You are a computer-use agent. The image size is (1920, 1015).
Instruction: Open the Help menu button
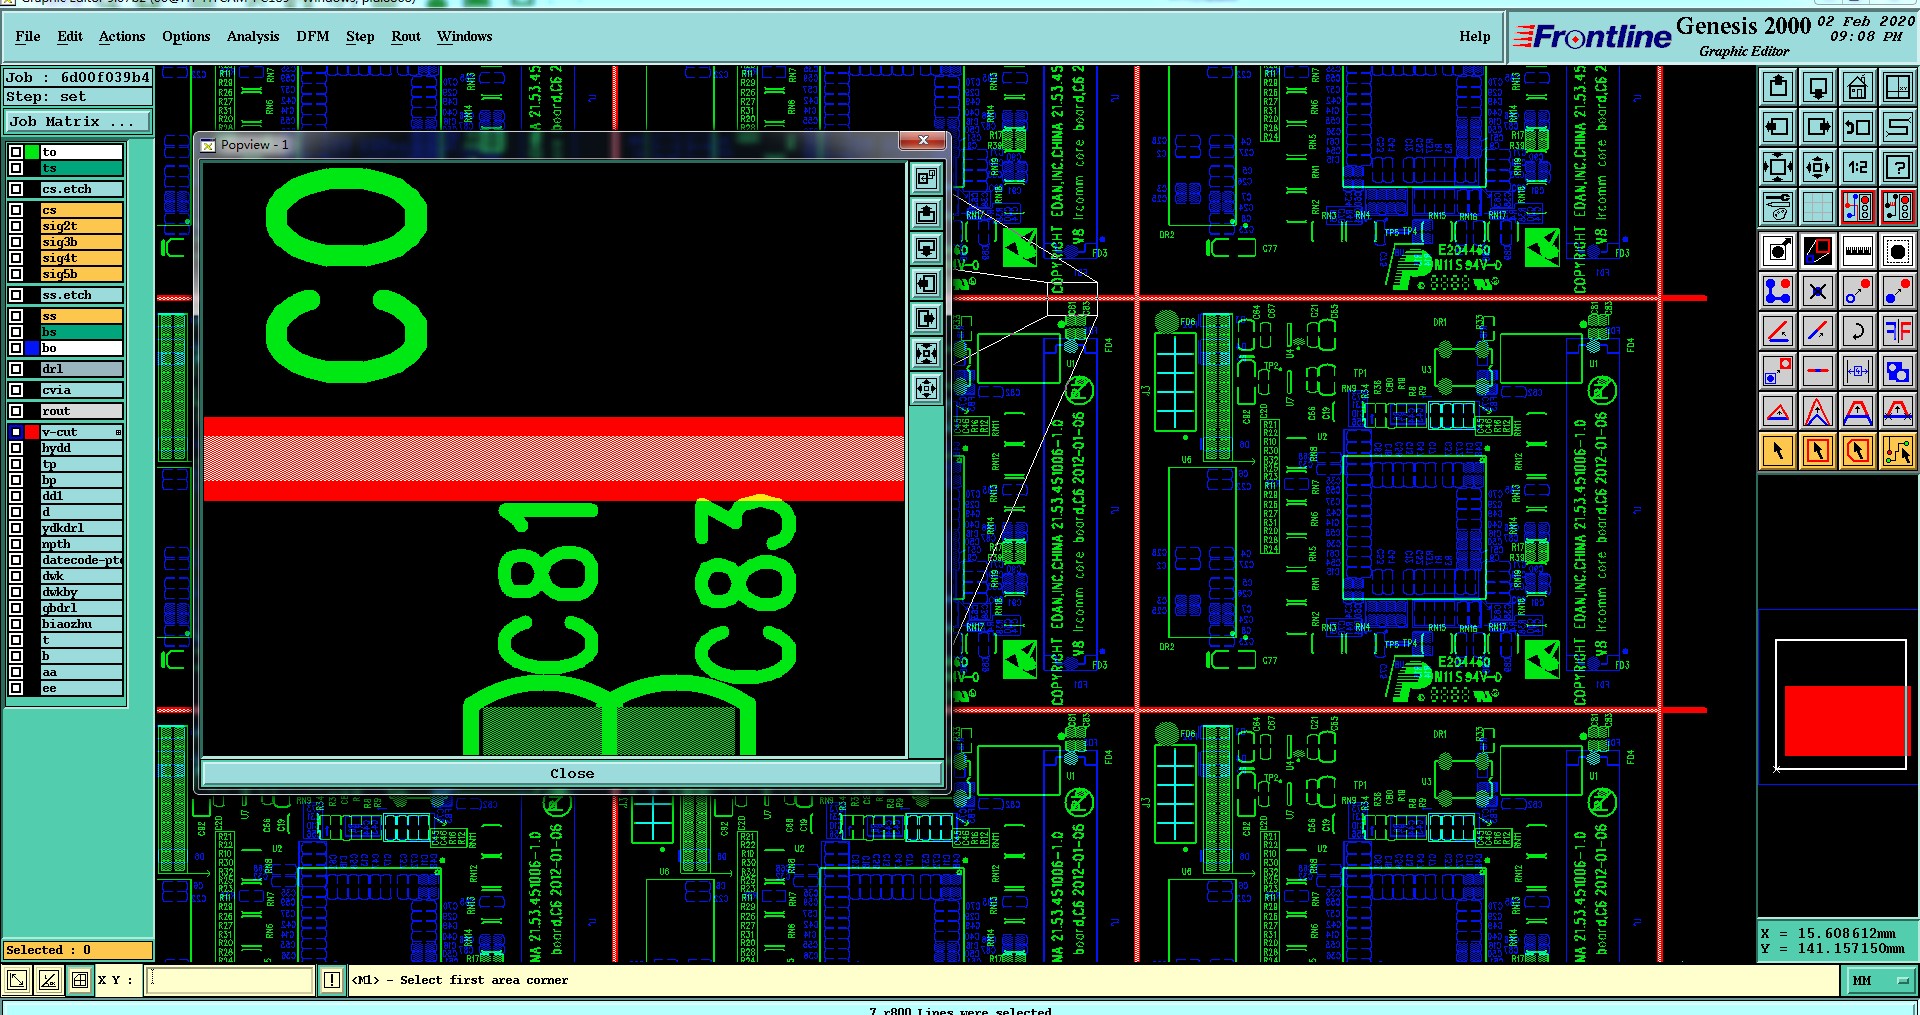click(1474, 36)
